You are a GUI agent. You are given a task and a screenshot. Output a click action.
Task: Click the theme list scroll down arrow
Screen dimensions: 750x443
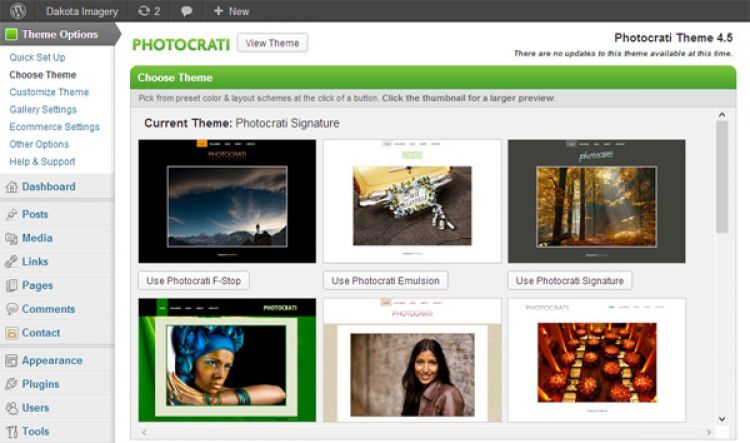pos(722,419)
